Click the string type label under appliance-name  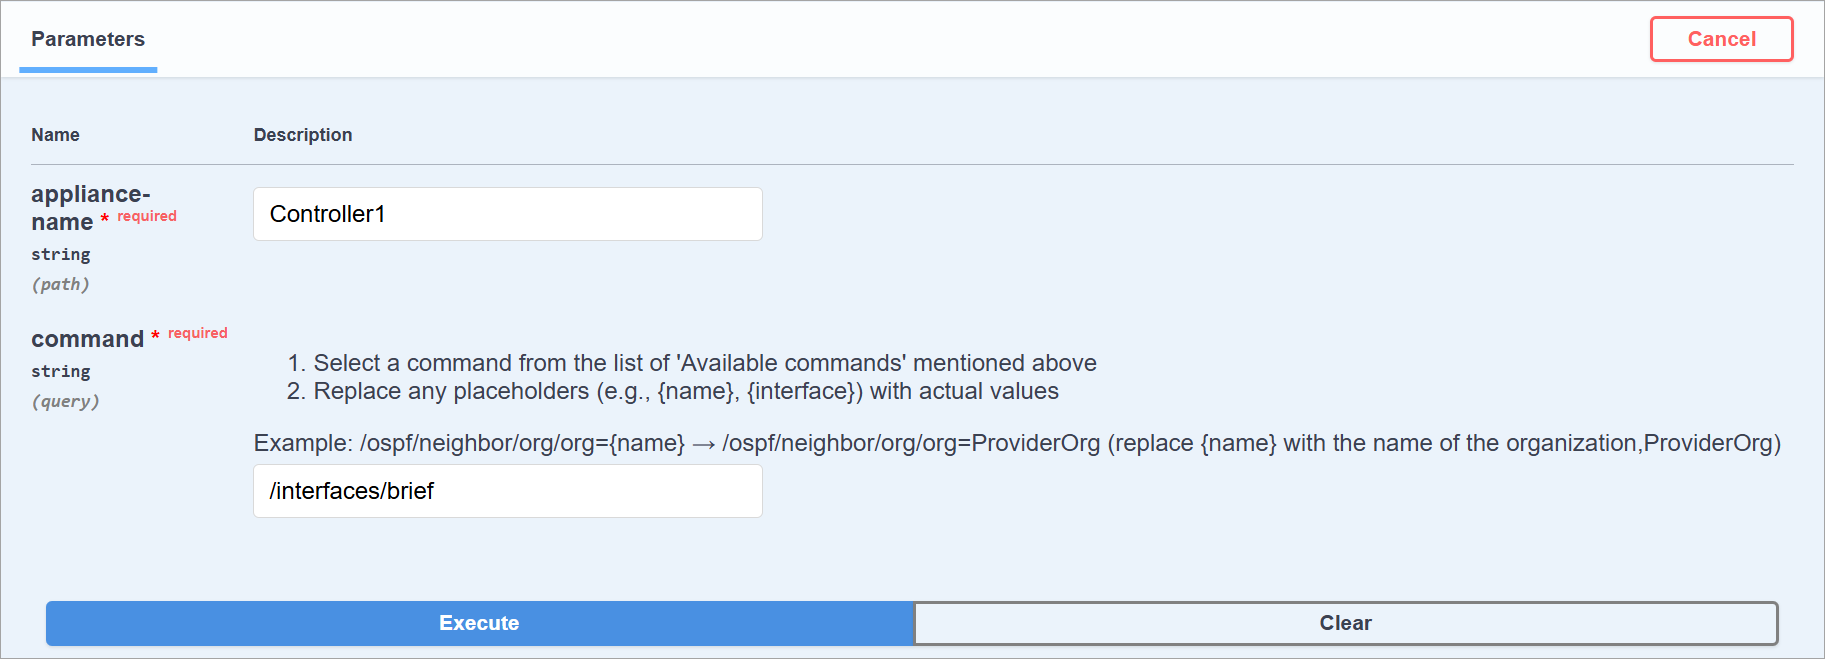[x=60, y=254]
